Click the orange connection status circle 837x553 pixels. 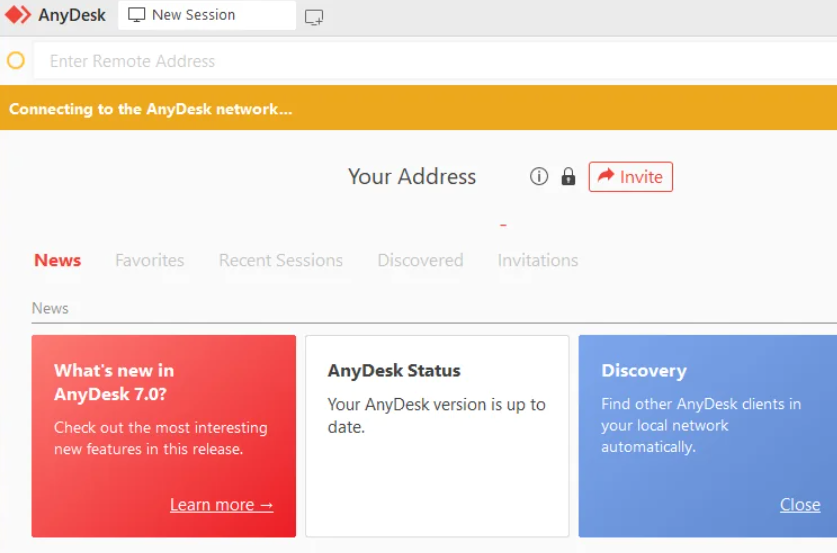point(16,61)
